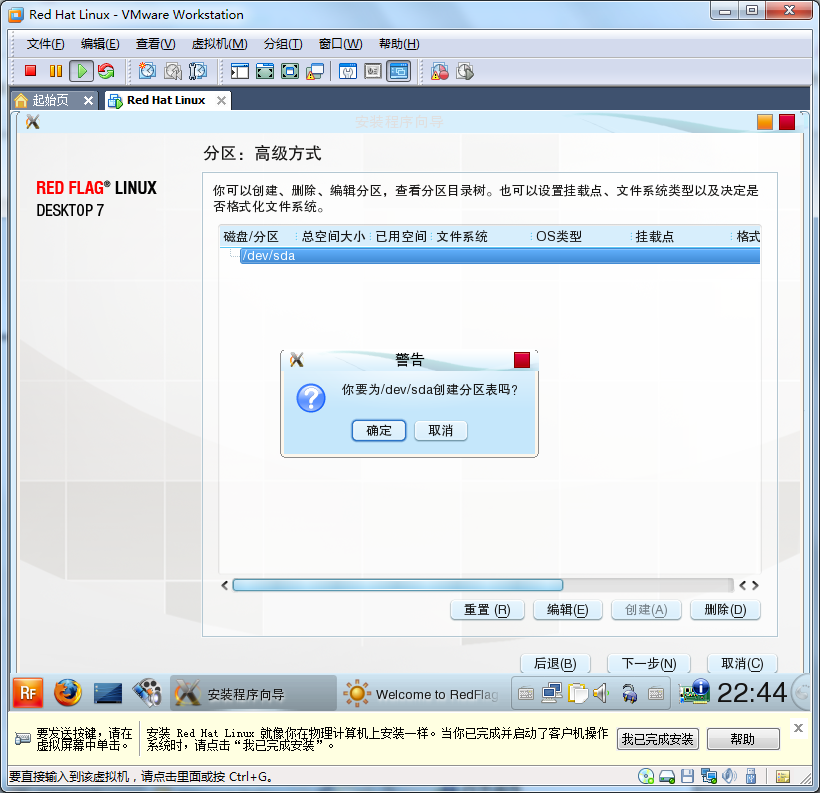This screenshot has width=820, height=793.
Task: Open the 窗口(W) menu
Action: click(x=340, y=44)
